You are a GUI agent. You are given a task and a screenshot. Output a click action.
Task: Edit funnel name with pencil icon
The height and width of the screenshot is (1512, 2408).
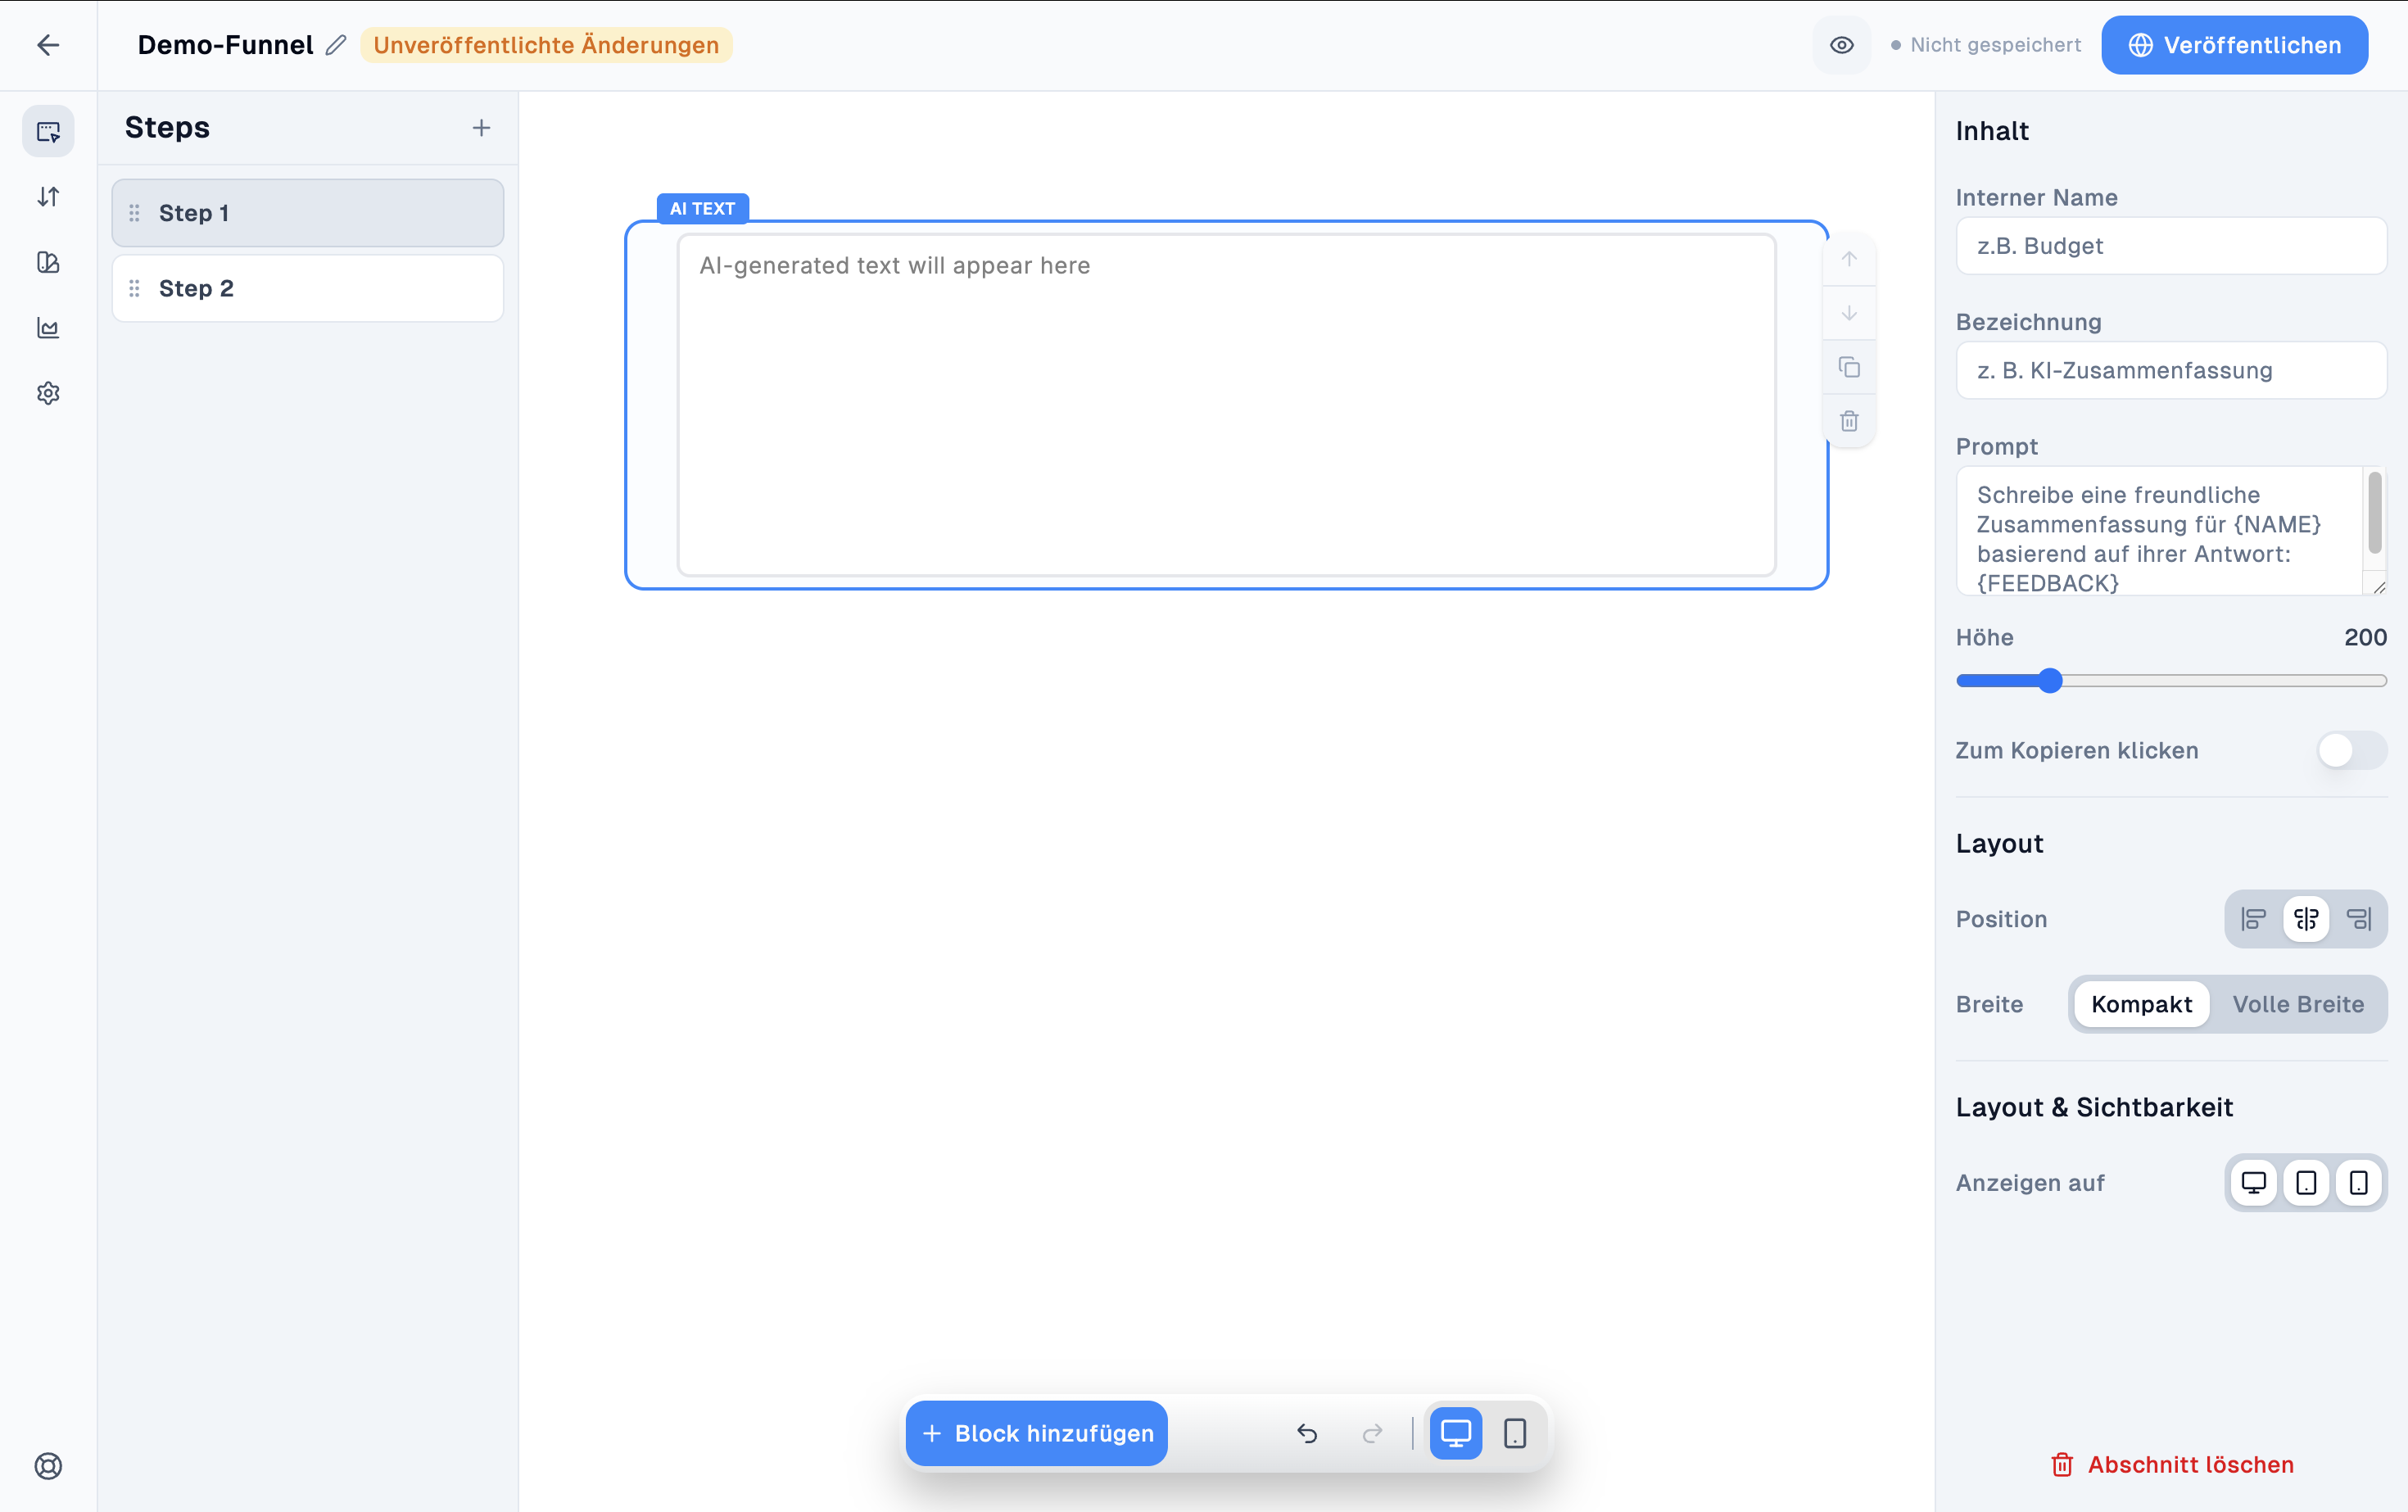point(337,45)
